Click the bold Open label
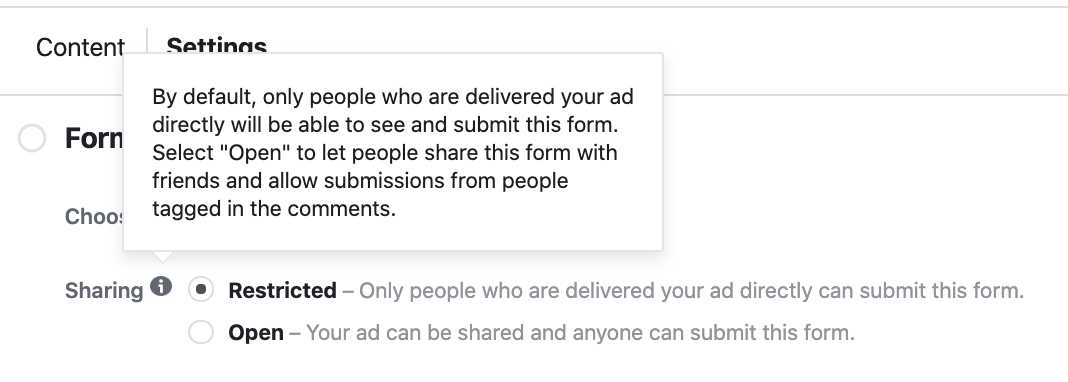Screen dimensions: 1068x382 256,333
